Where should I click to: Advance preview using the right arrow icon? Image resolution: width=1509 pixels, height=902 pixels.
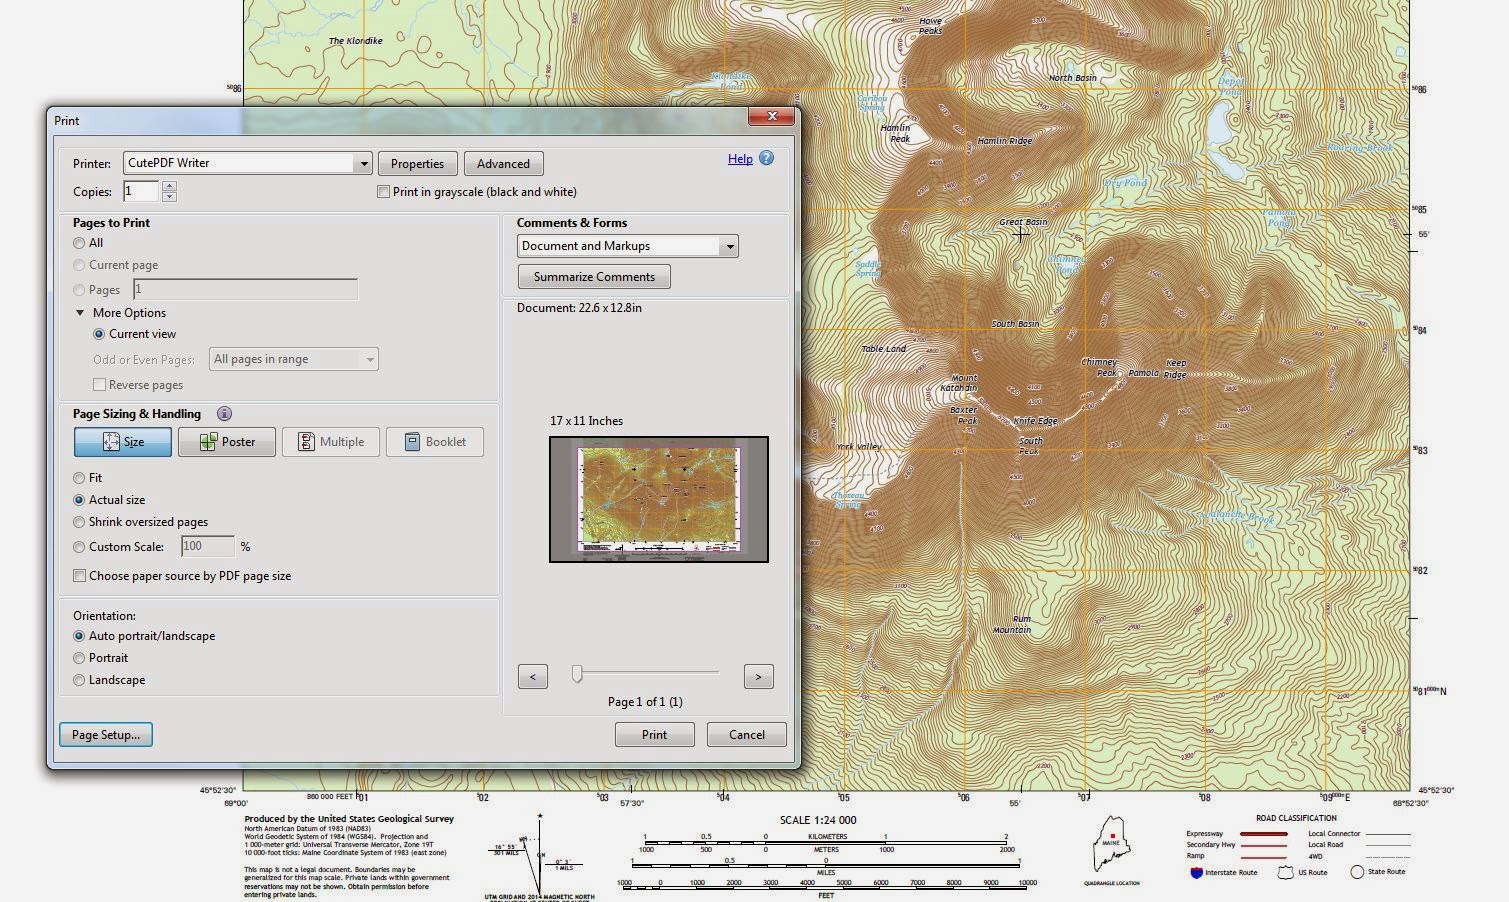point(758,676)
